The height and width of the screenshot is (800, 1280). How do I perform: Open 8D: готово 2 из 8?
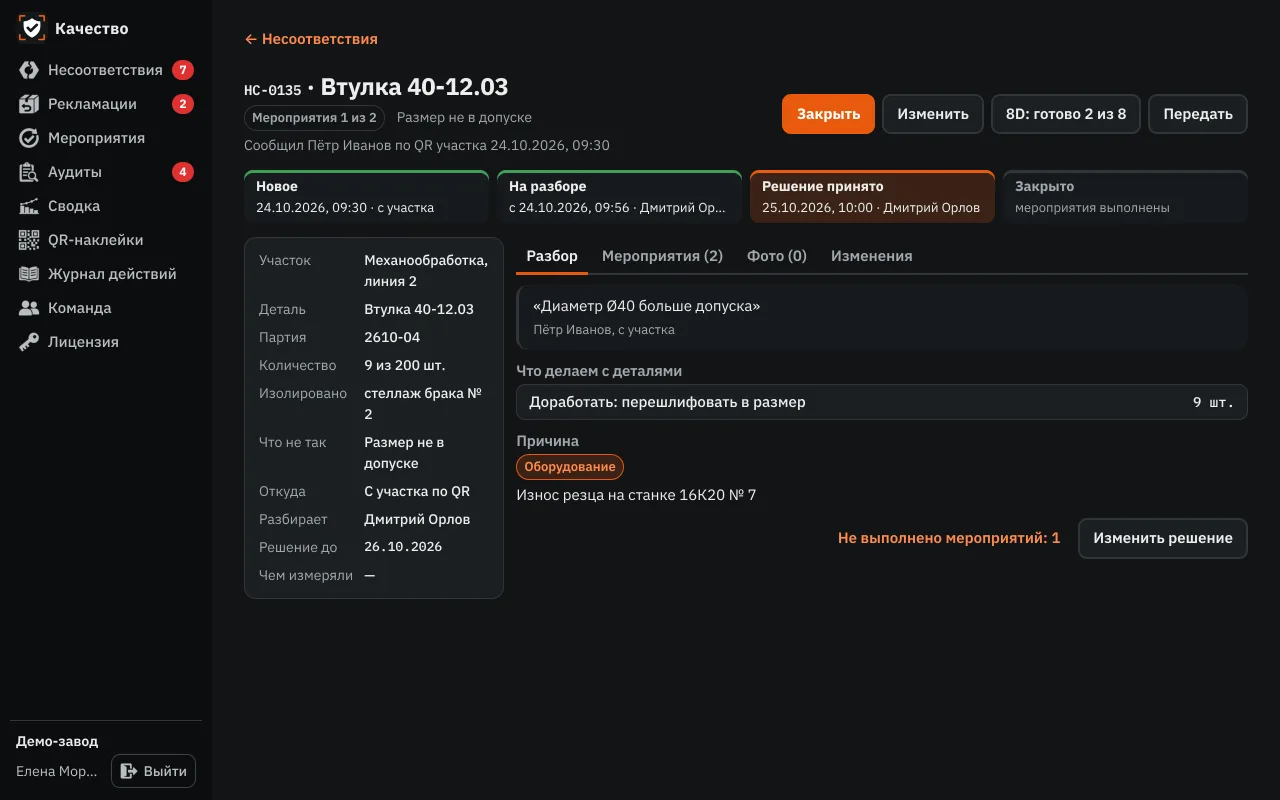1066,114
